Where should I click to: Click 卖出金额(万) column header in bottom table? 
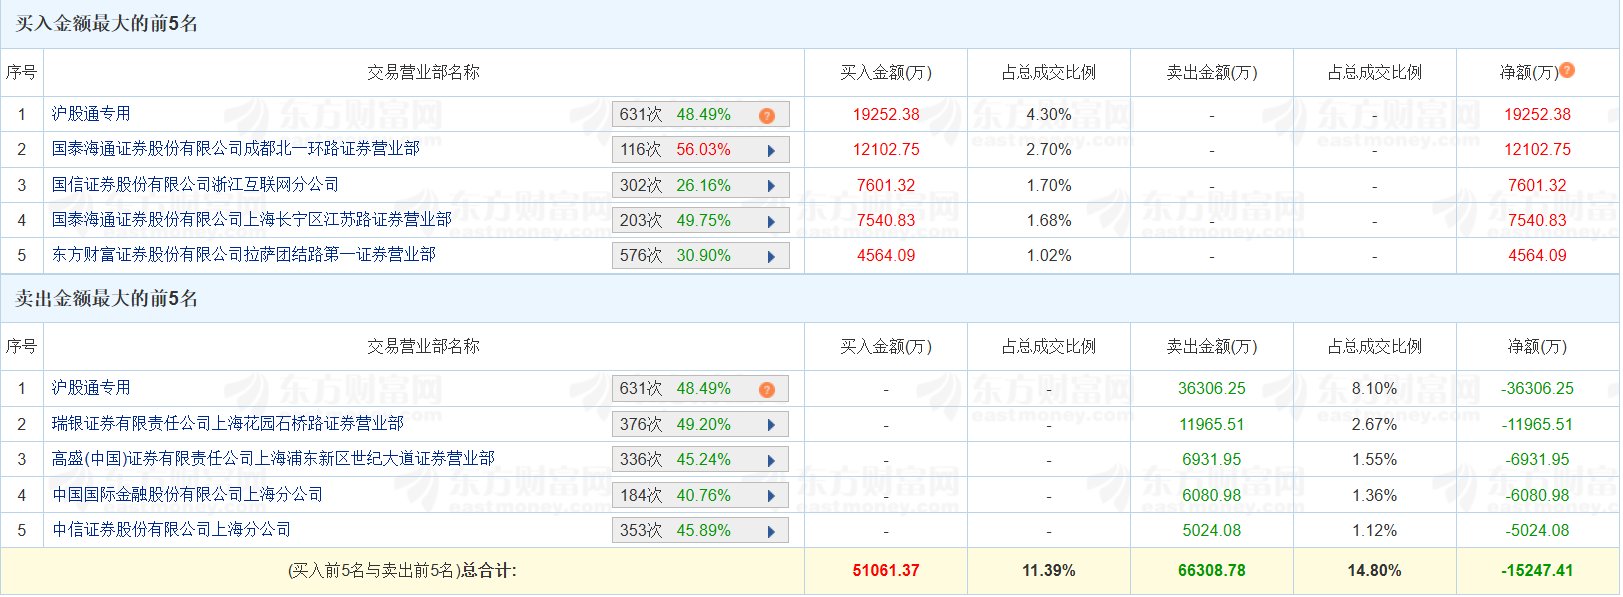click(x=1212, y=347)
